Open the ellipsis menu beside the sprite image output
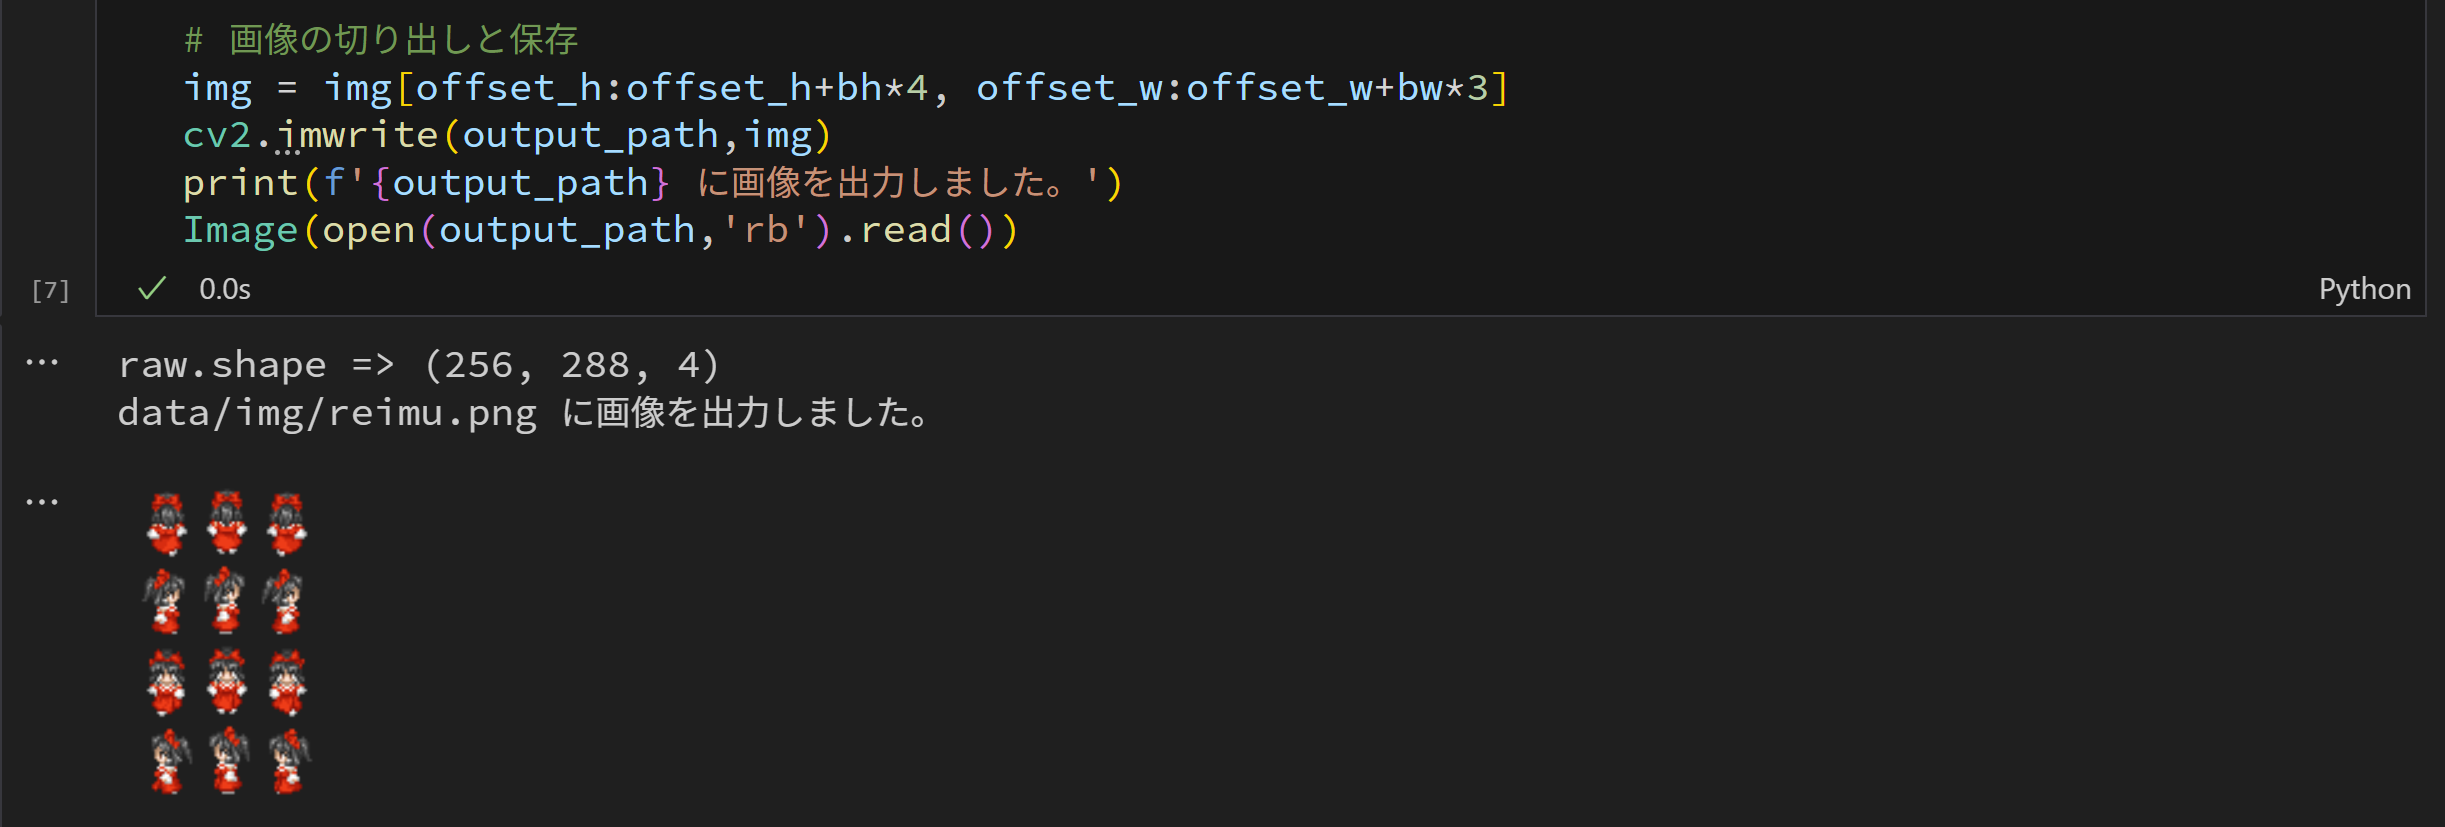The height and width of the screenshot is (827, 2445). (x=42, y=501)
